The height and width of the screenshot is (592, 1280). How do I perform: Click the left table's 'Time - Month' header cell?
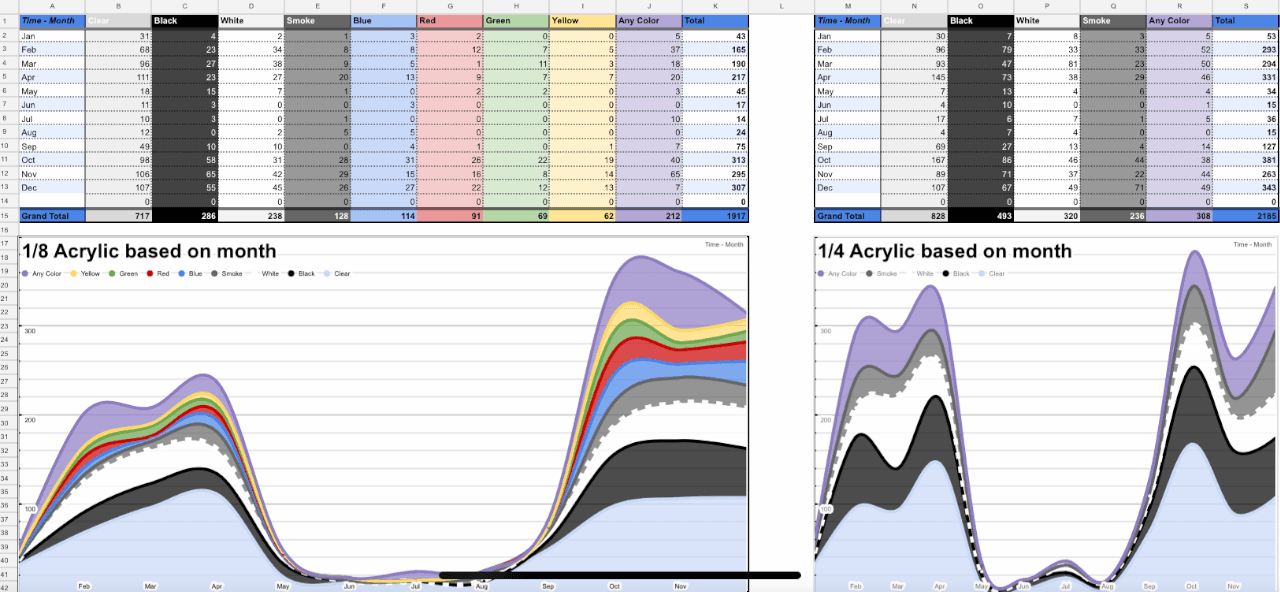click(51, 20)
